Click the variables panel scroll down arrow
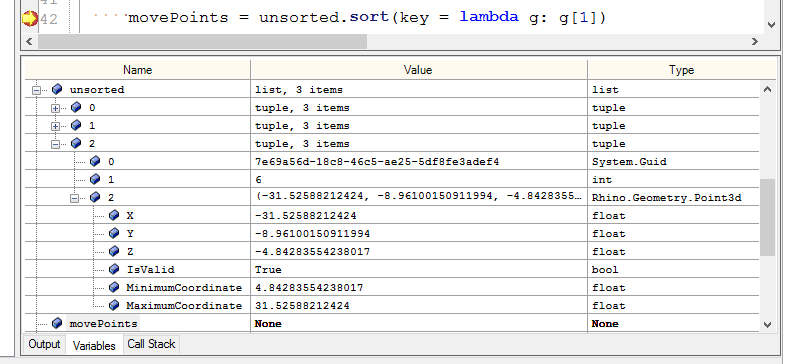785x364 pixels. click(768, 325)
